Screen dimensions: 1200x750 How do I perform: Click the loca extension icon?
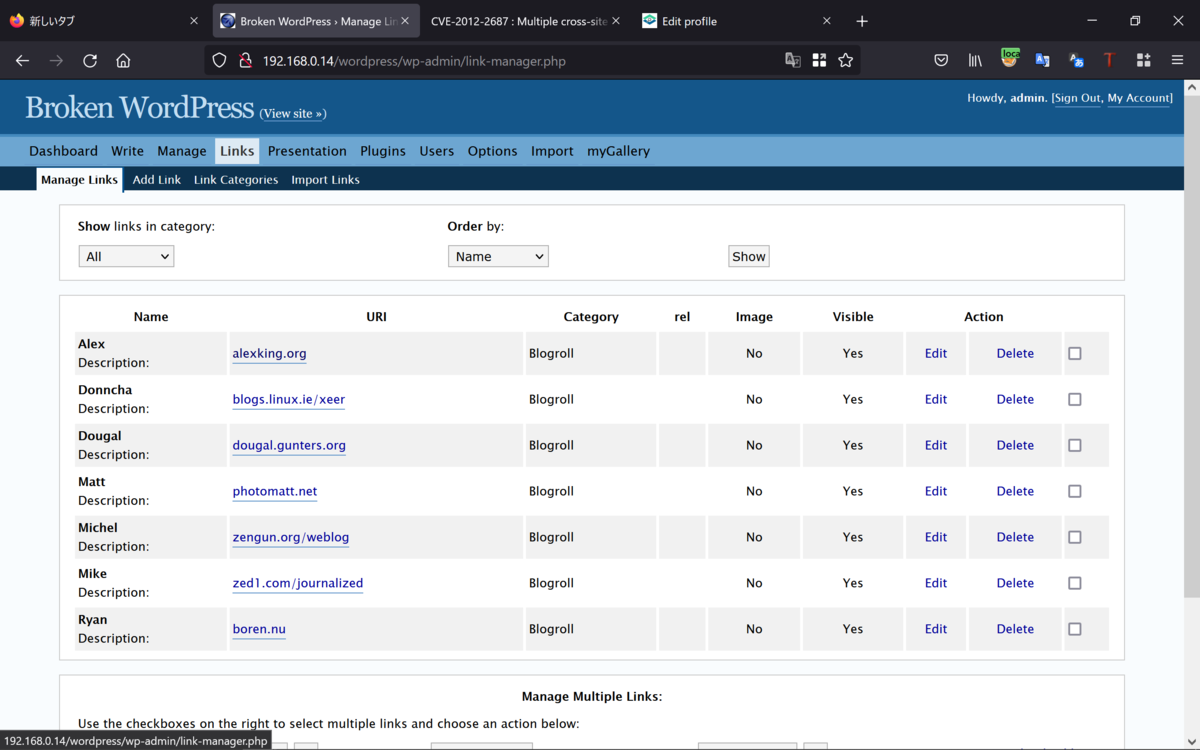1009,59
